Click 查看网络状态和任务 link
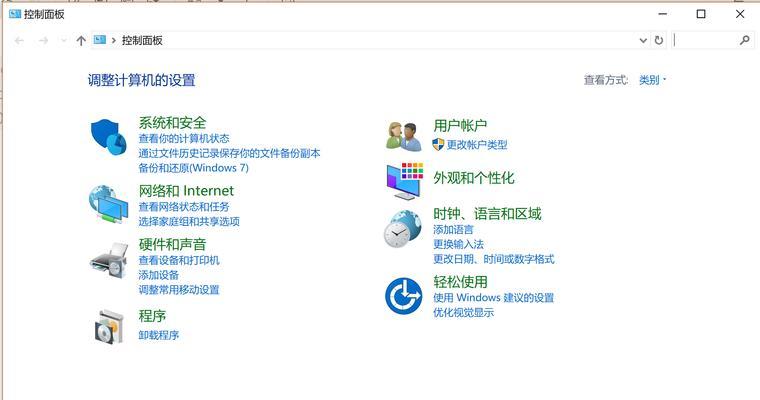 pos(184,207)
